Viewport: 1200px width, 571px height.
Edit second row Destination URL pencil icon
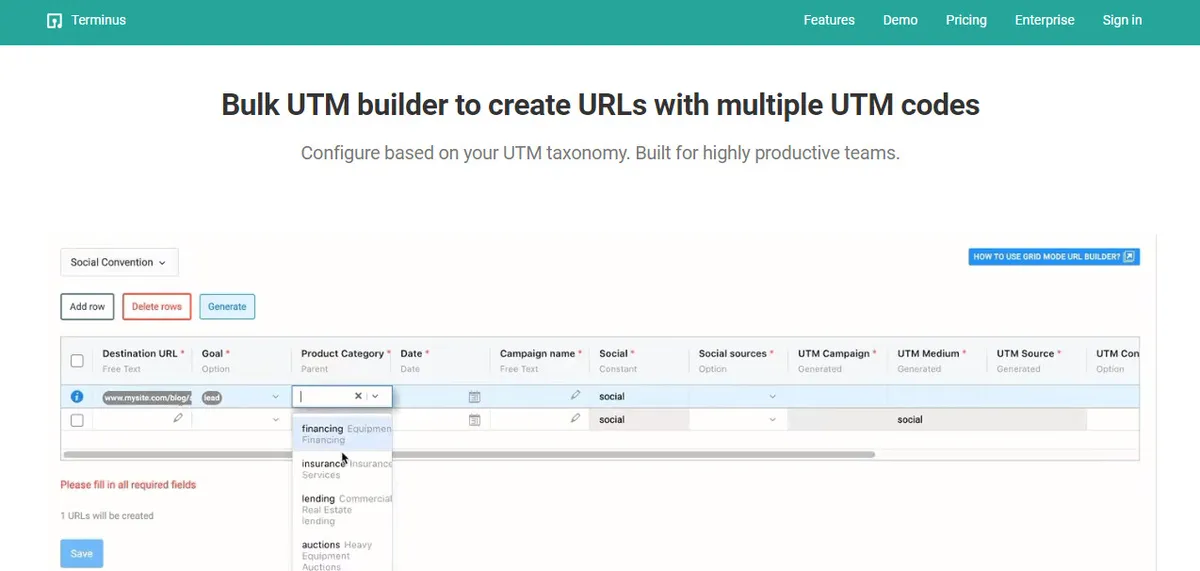177,419
